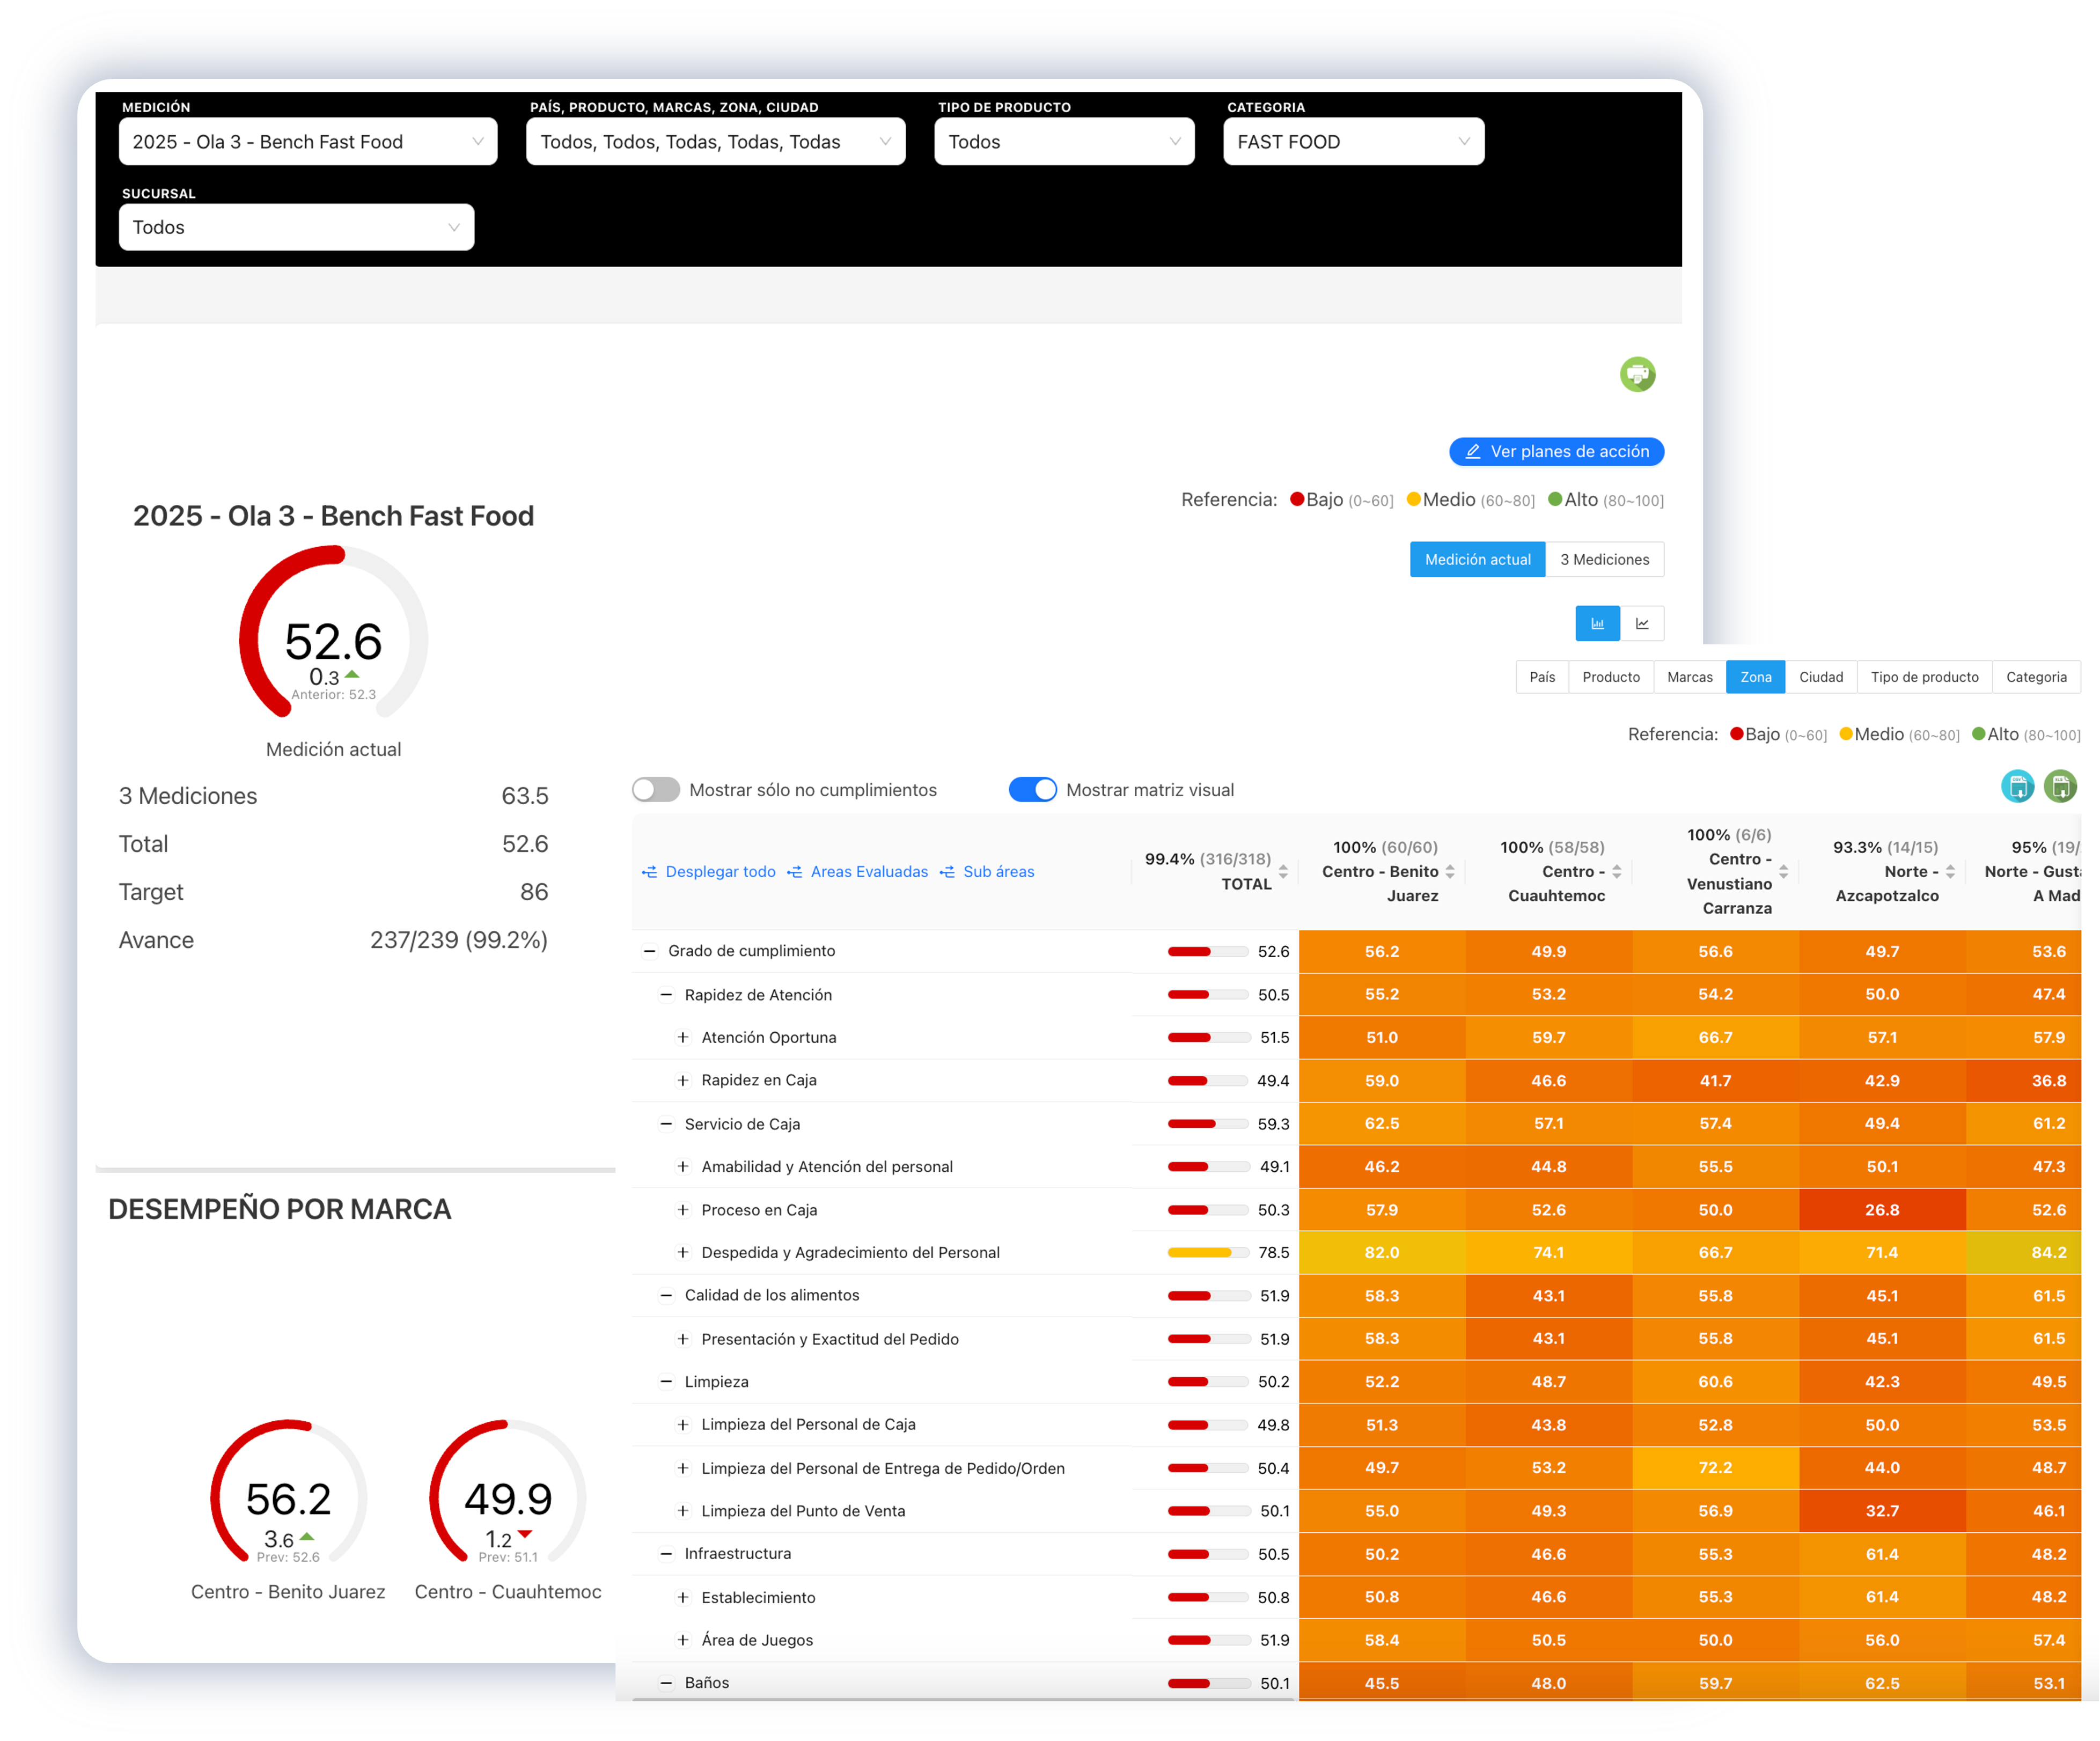This screenshot has height=1741, width=2100.
Task: Click the 82.0 heatmap cell
Action: tap(1382, 1253)
